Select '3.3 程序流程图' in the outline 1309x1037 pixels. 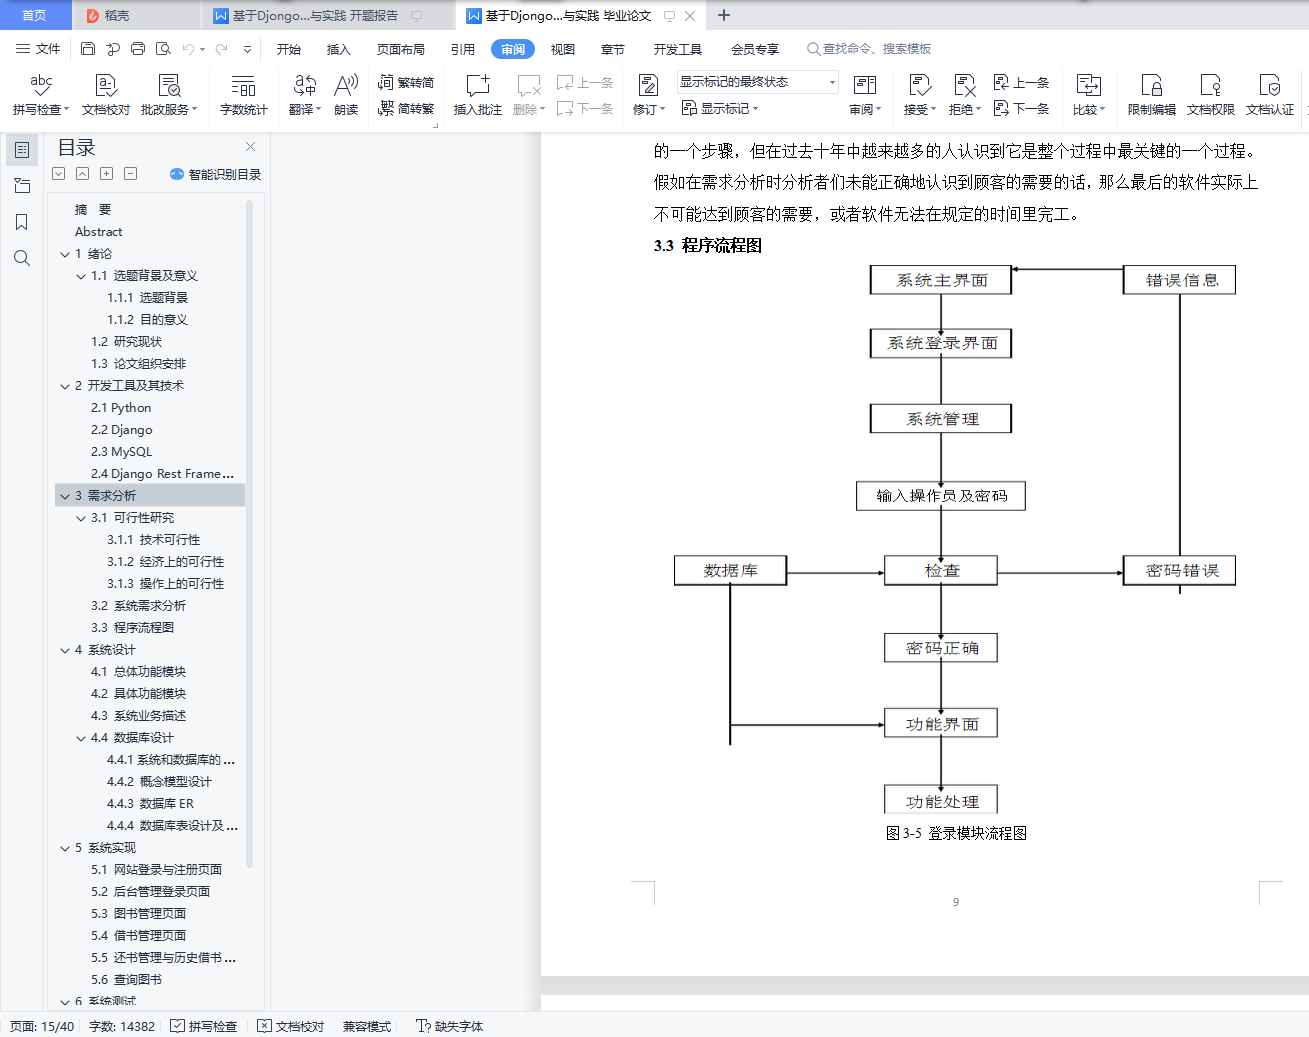tap(132, 628)
